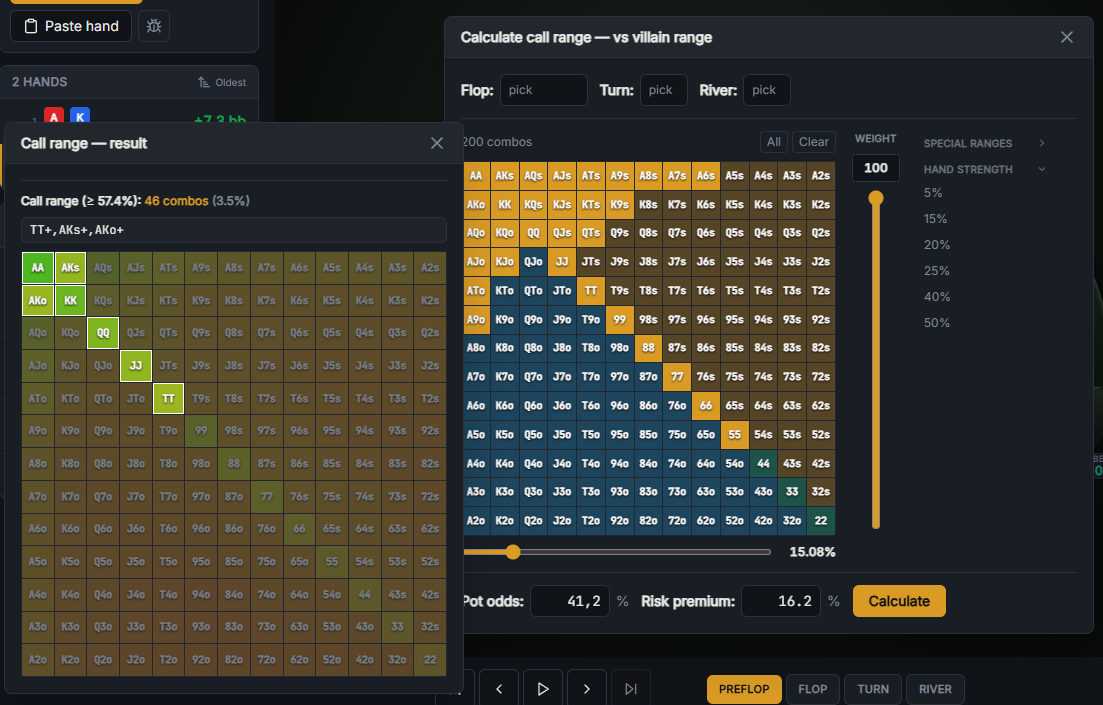This screenshot has height=705, width=1103.
Task: Toggle JTs in the villain range grid
Action: [x=591, y=262]
